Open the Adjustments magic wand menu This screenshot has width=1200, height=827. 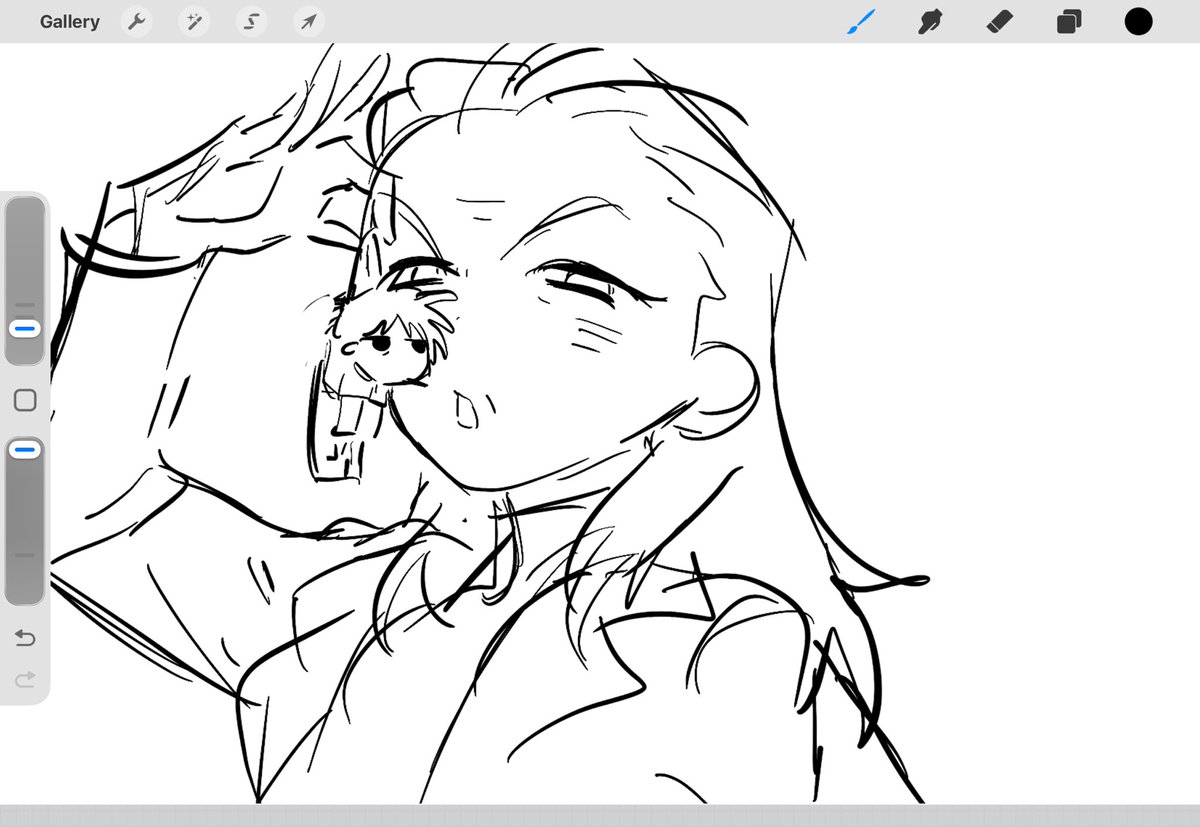point(194,22)
